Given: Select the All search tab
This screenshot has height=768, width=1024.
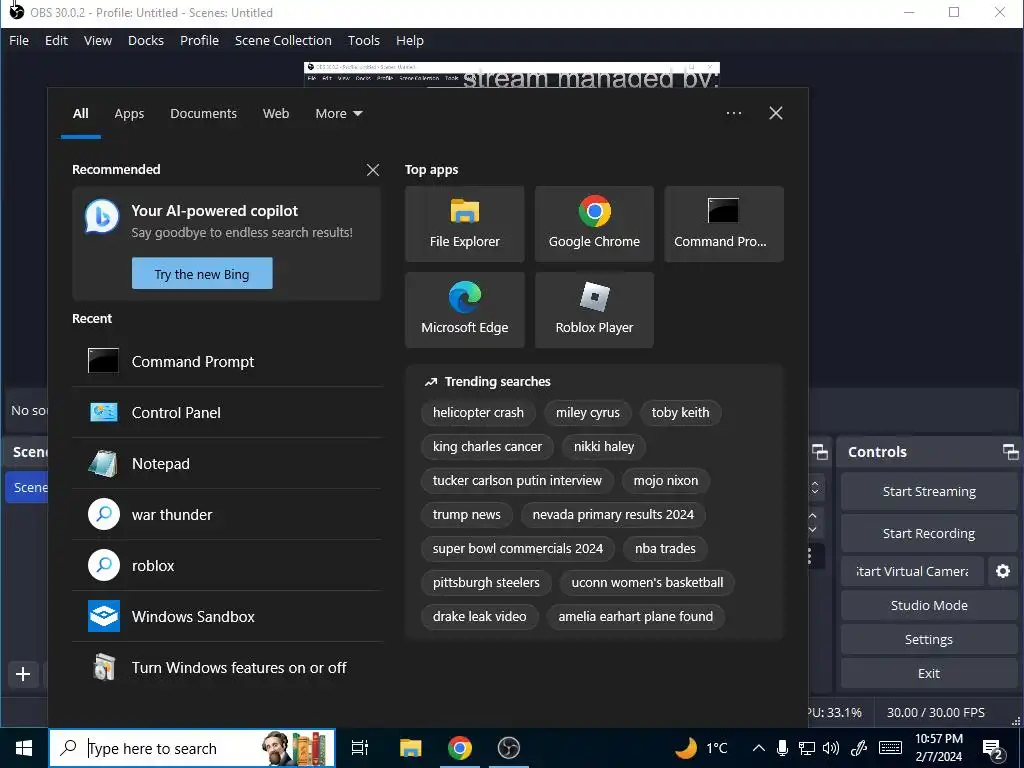Looking at the screenshot, I should pyautogui.click(x=80, y=114).
